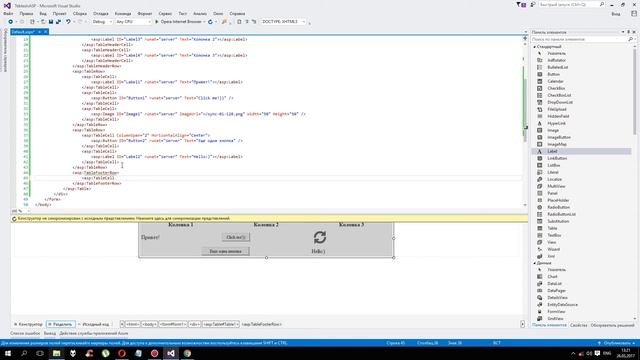640x360 pixels.
Task: Switch to the Design (Конструктор) view
Action: [x=28, y=324]
